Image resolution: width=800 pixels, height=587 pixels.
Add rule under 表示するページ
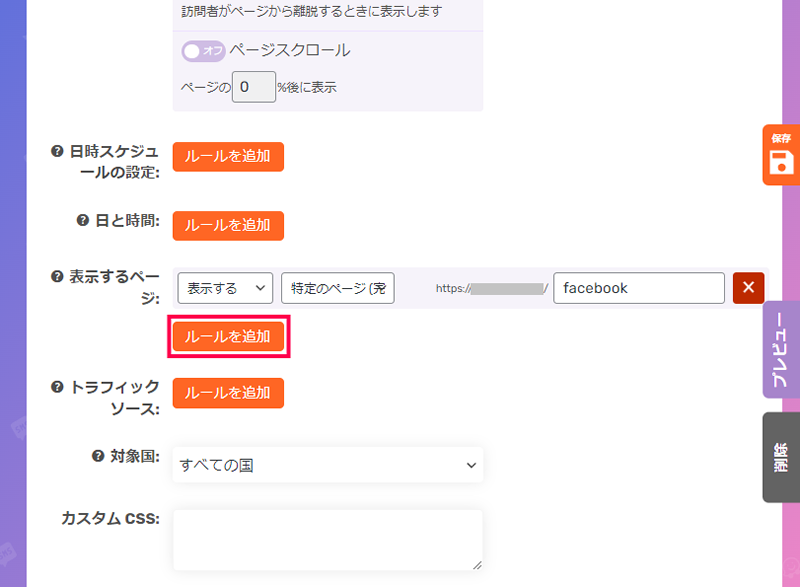click(x=228, y=336)
